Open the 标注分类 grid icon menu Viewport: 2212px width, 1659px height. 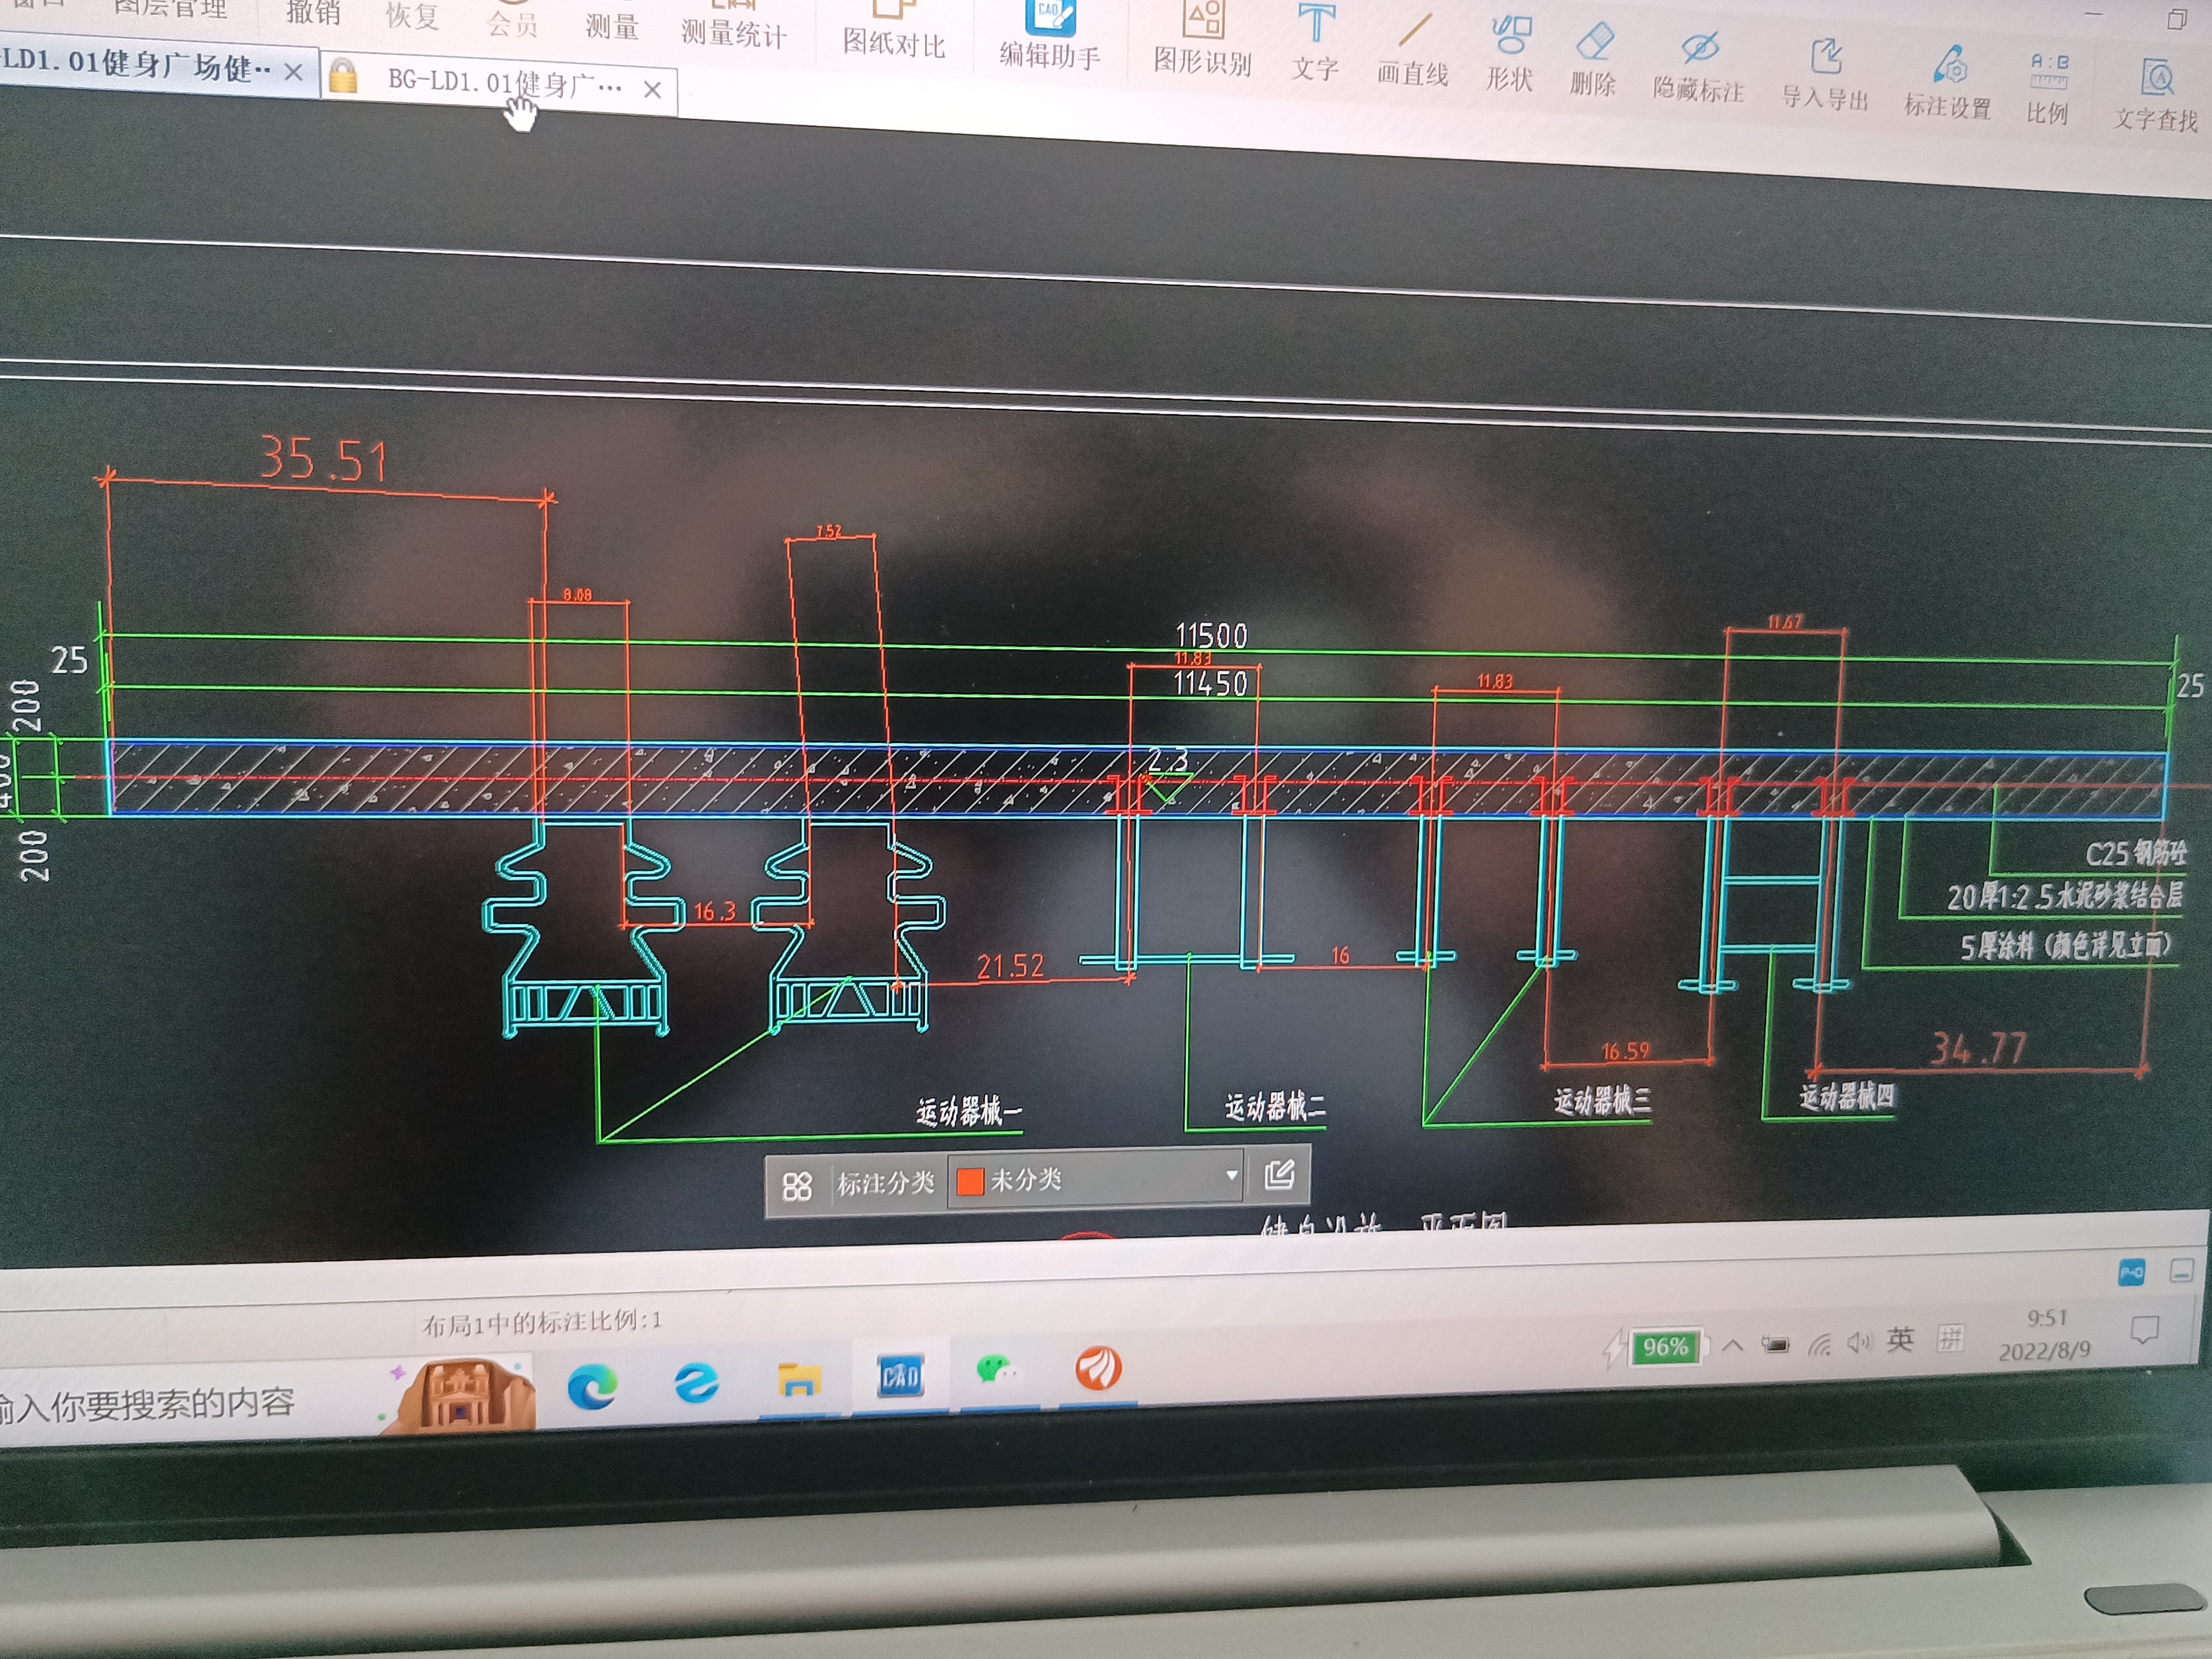[797, 1187]
